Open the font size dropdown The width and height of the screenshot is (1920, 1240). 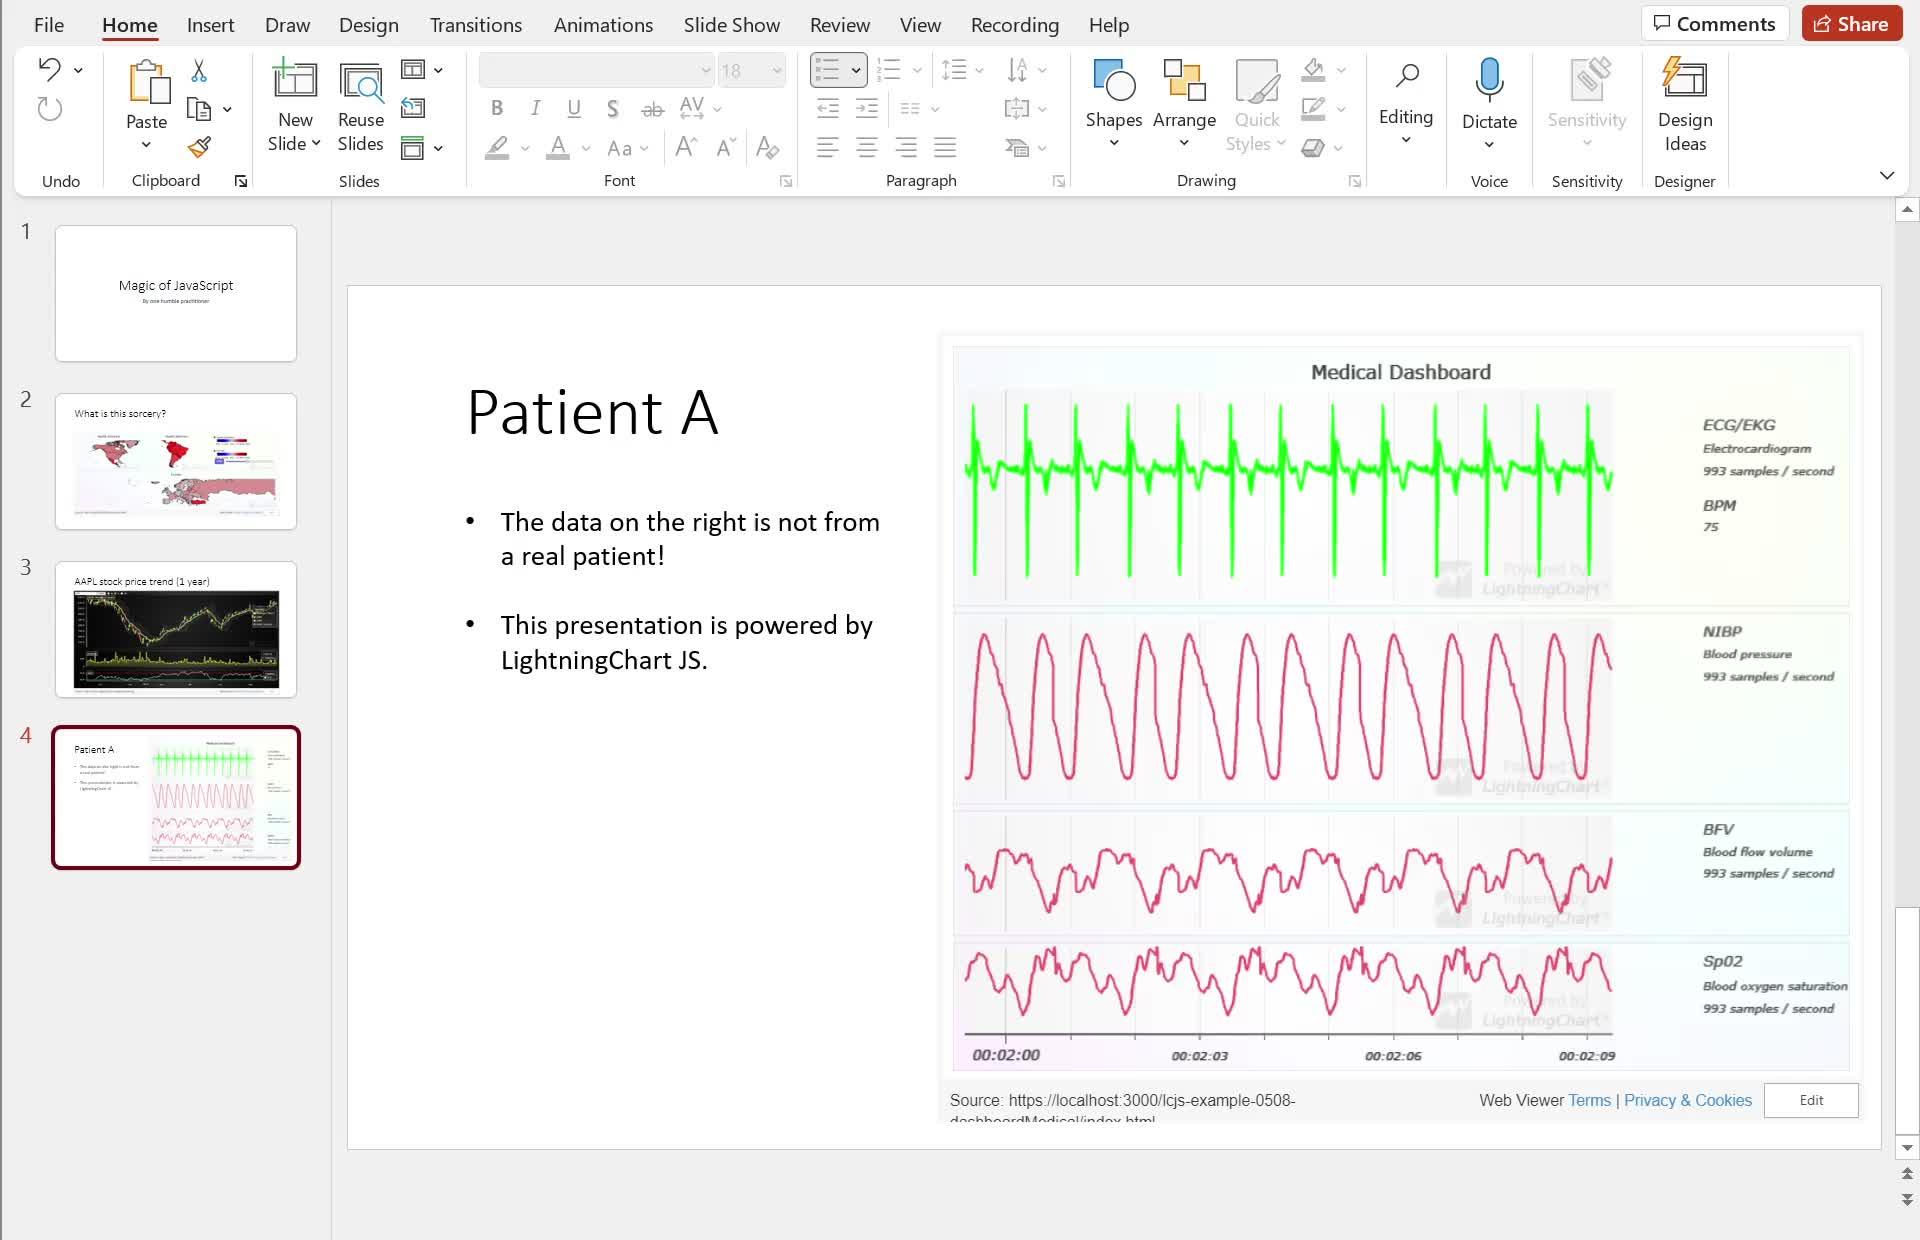tap(776, 70)
